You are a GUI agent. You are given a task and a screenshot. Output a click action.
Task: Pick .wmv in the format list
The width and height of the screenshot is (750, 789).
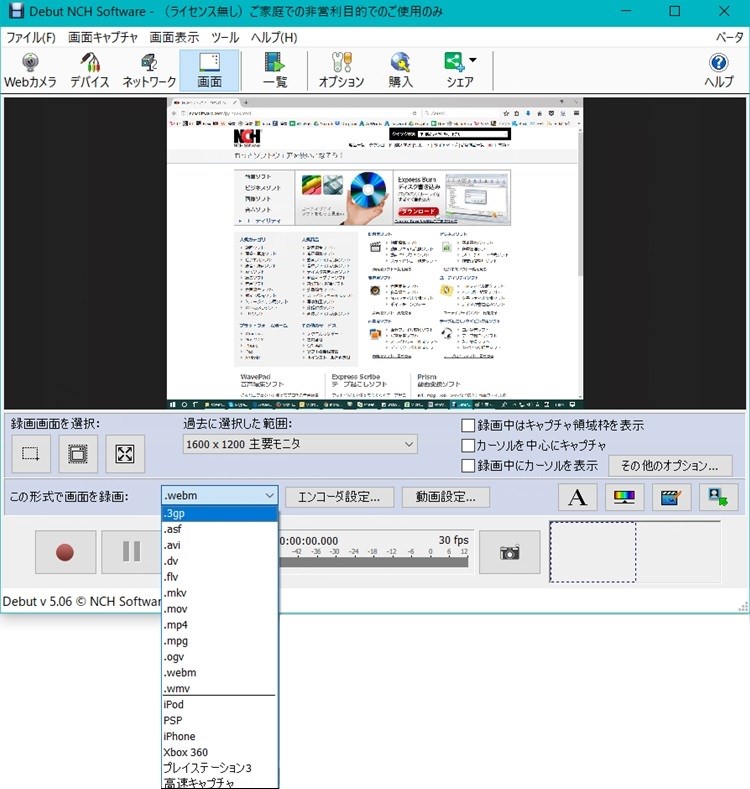tap(219, 688)
